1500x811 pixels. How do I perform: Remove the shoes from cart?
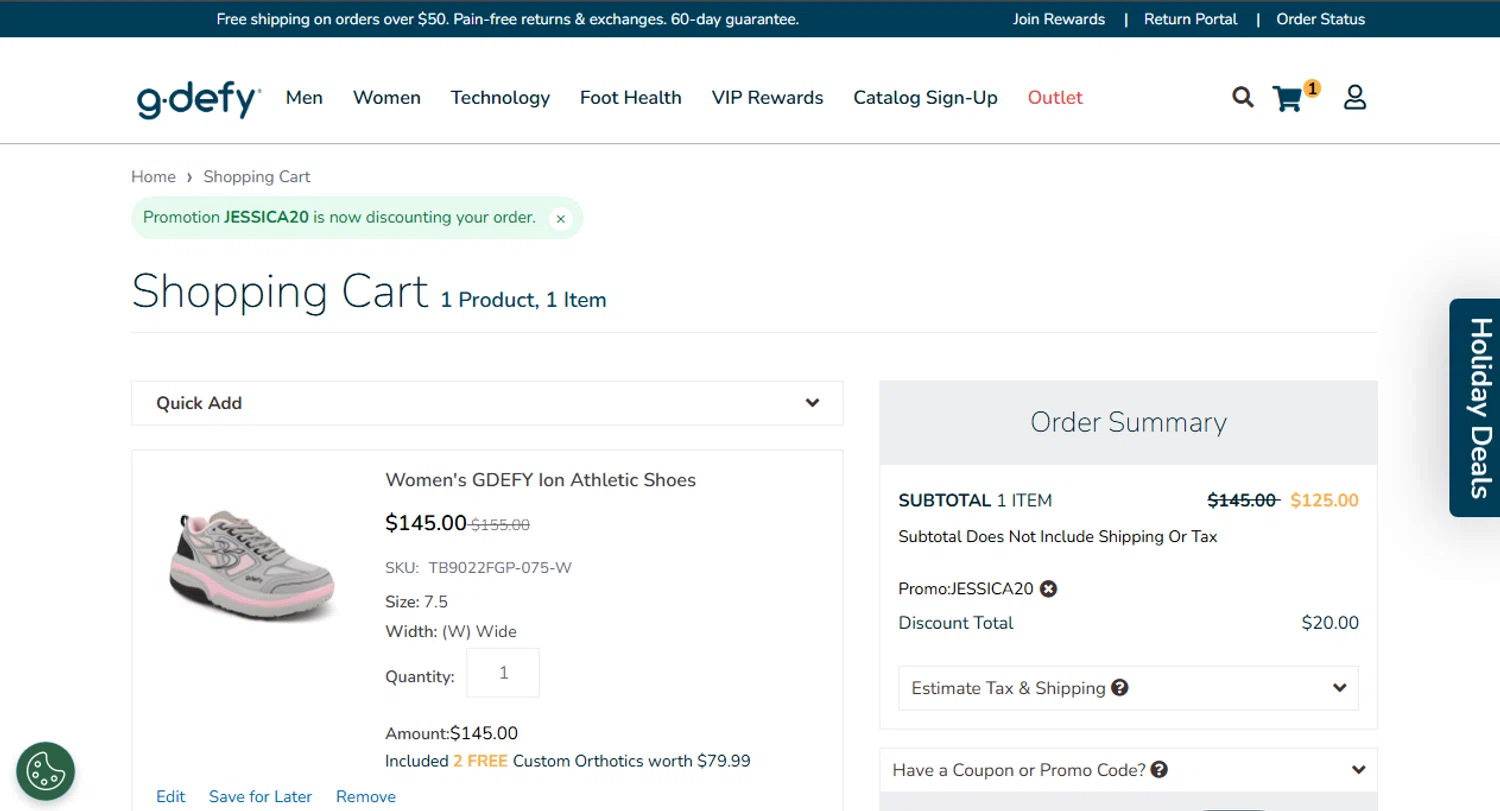(366, 797)
